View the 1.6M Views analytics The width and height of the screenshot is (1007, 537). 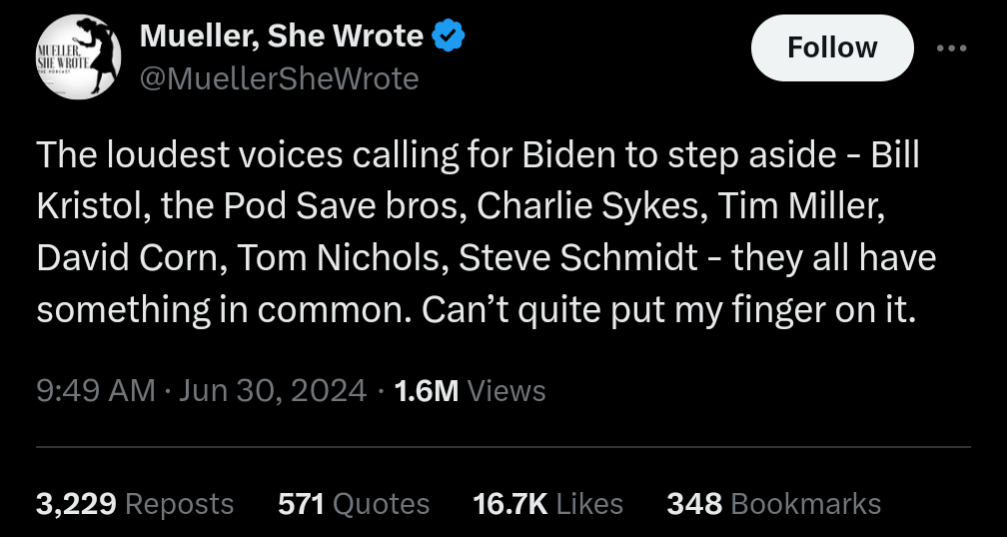point(470,391)
